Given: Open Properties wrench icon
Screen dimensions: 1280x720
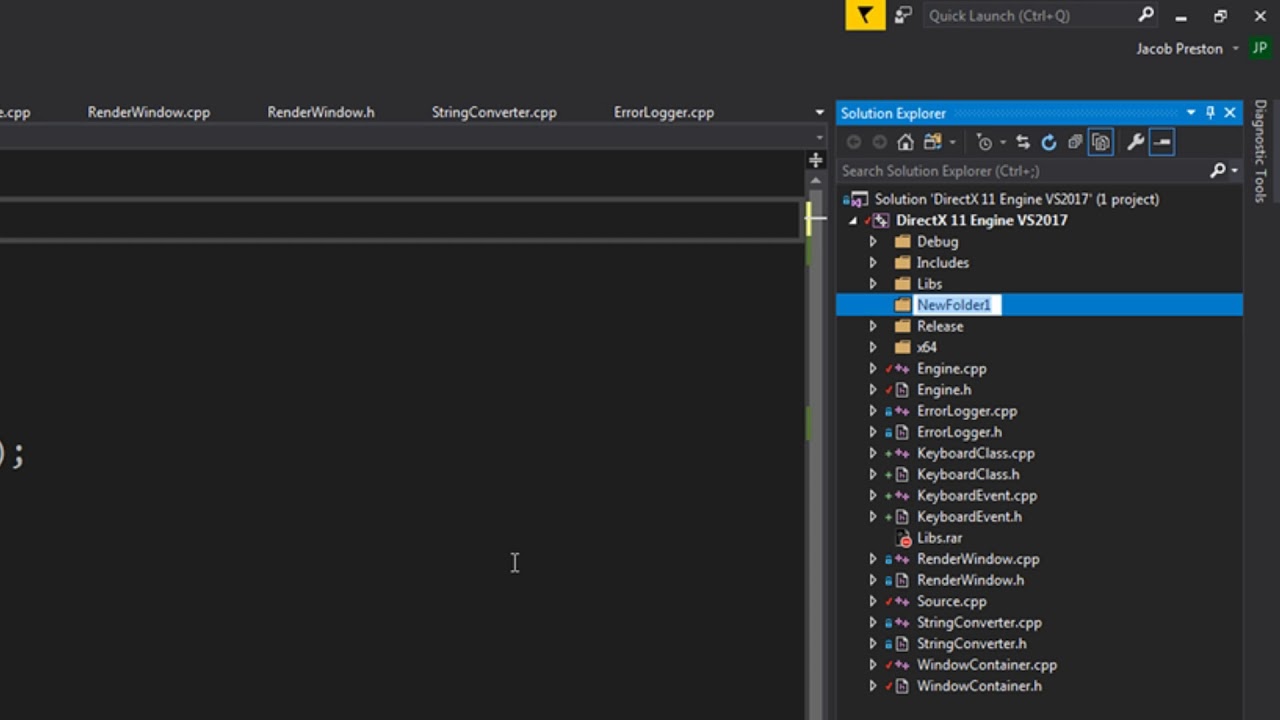Looking at the screenshot, I should pos(1135,142).
